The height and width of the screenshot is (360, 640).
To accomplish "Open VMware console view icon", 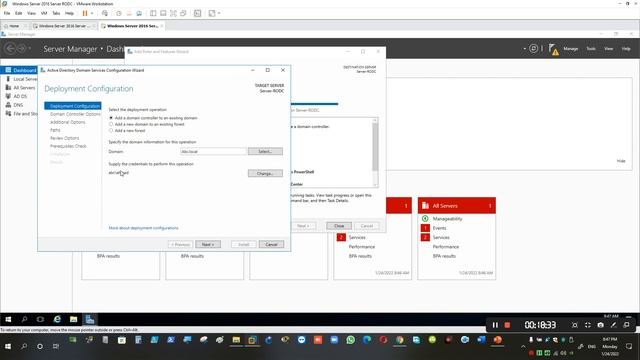I will point(198,13).
